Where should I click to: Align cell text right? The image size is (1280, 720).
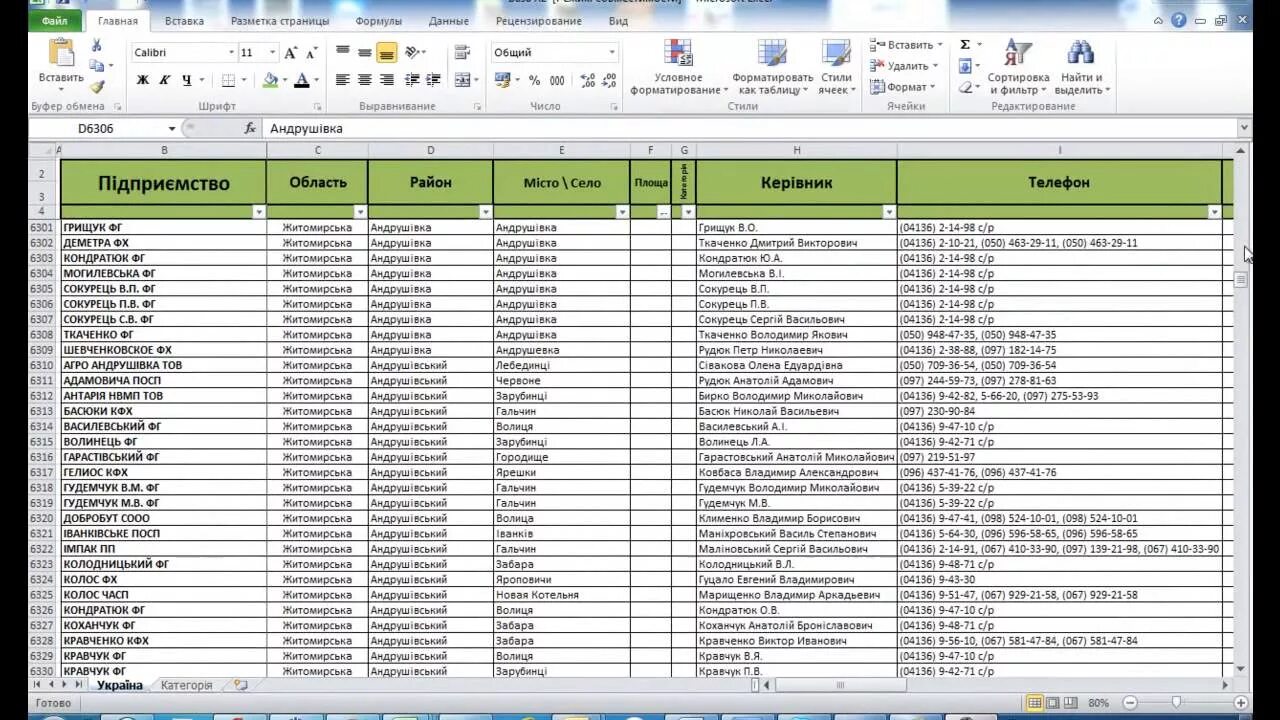pos(387,80)
